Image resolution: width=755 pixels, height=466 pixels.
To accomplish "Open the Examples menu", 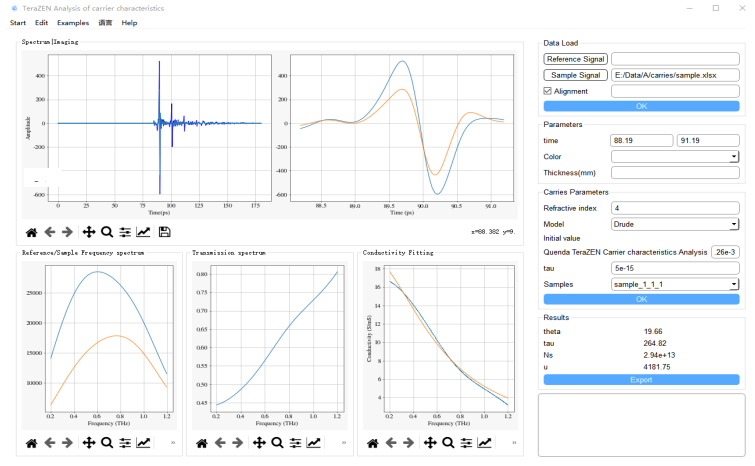I will click(x=72, y=22).
